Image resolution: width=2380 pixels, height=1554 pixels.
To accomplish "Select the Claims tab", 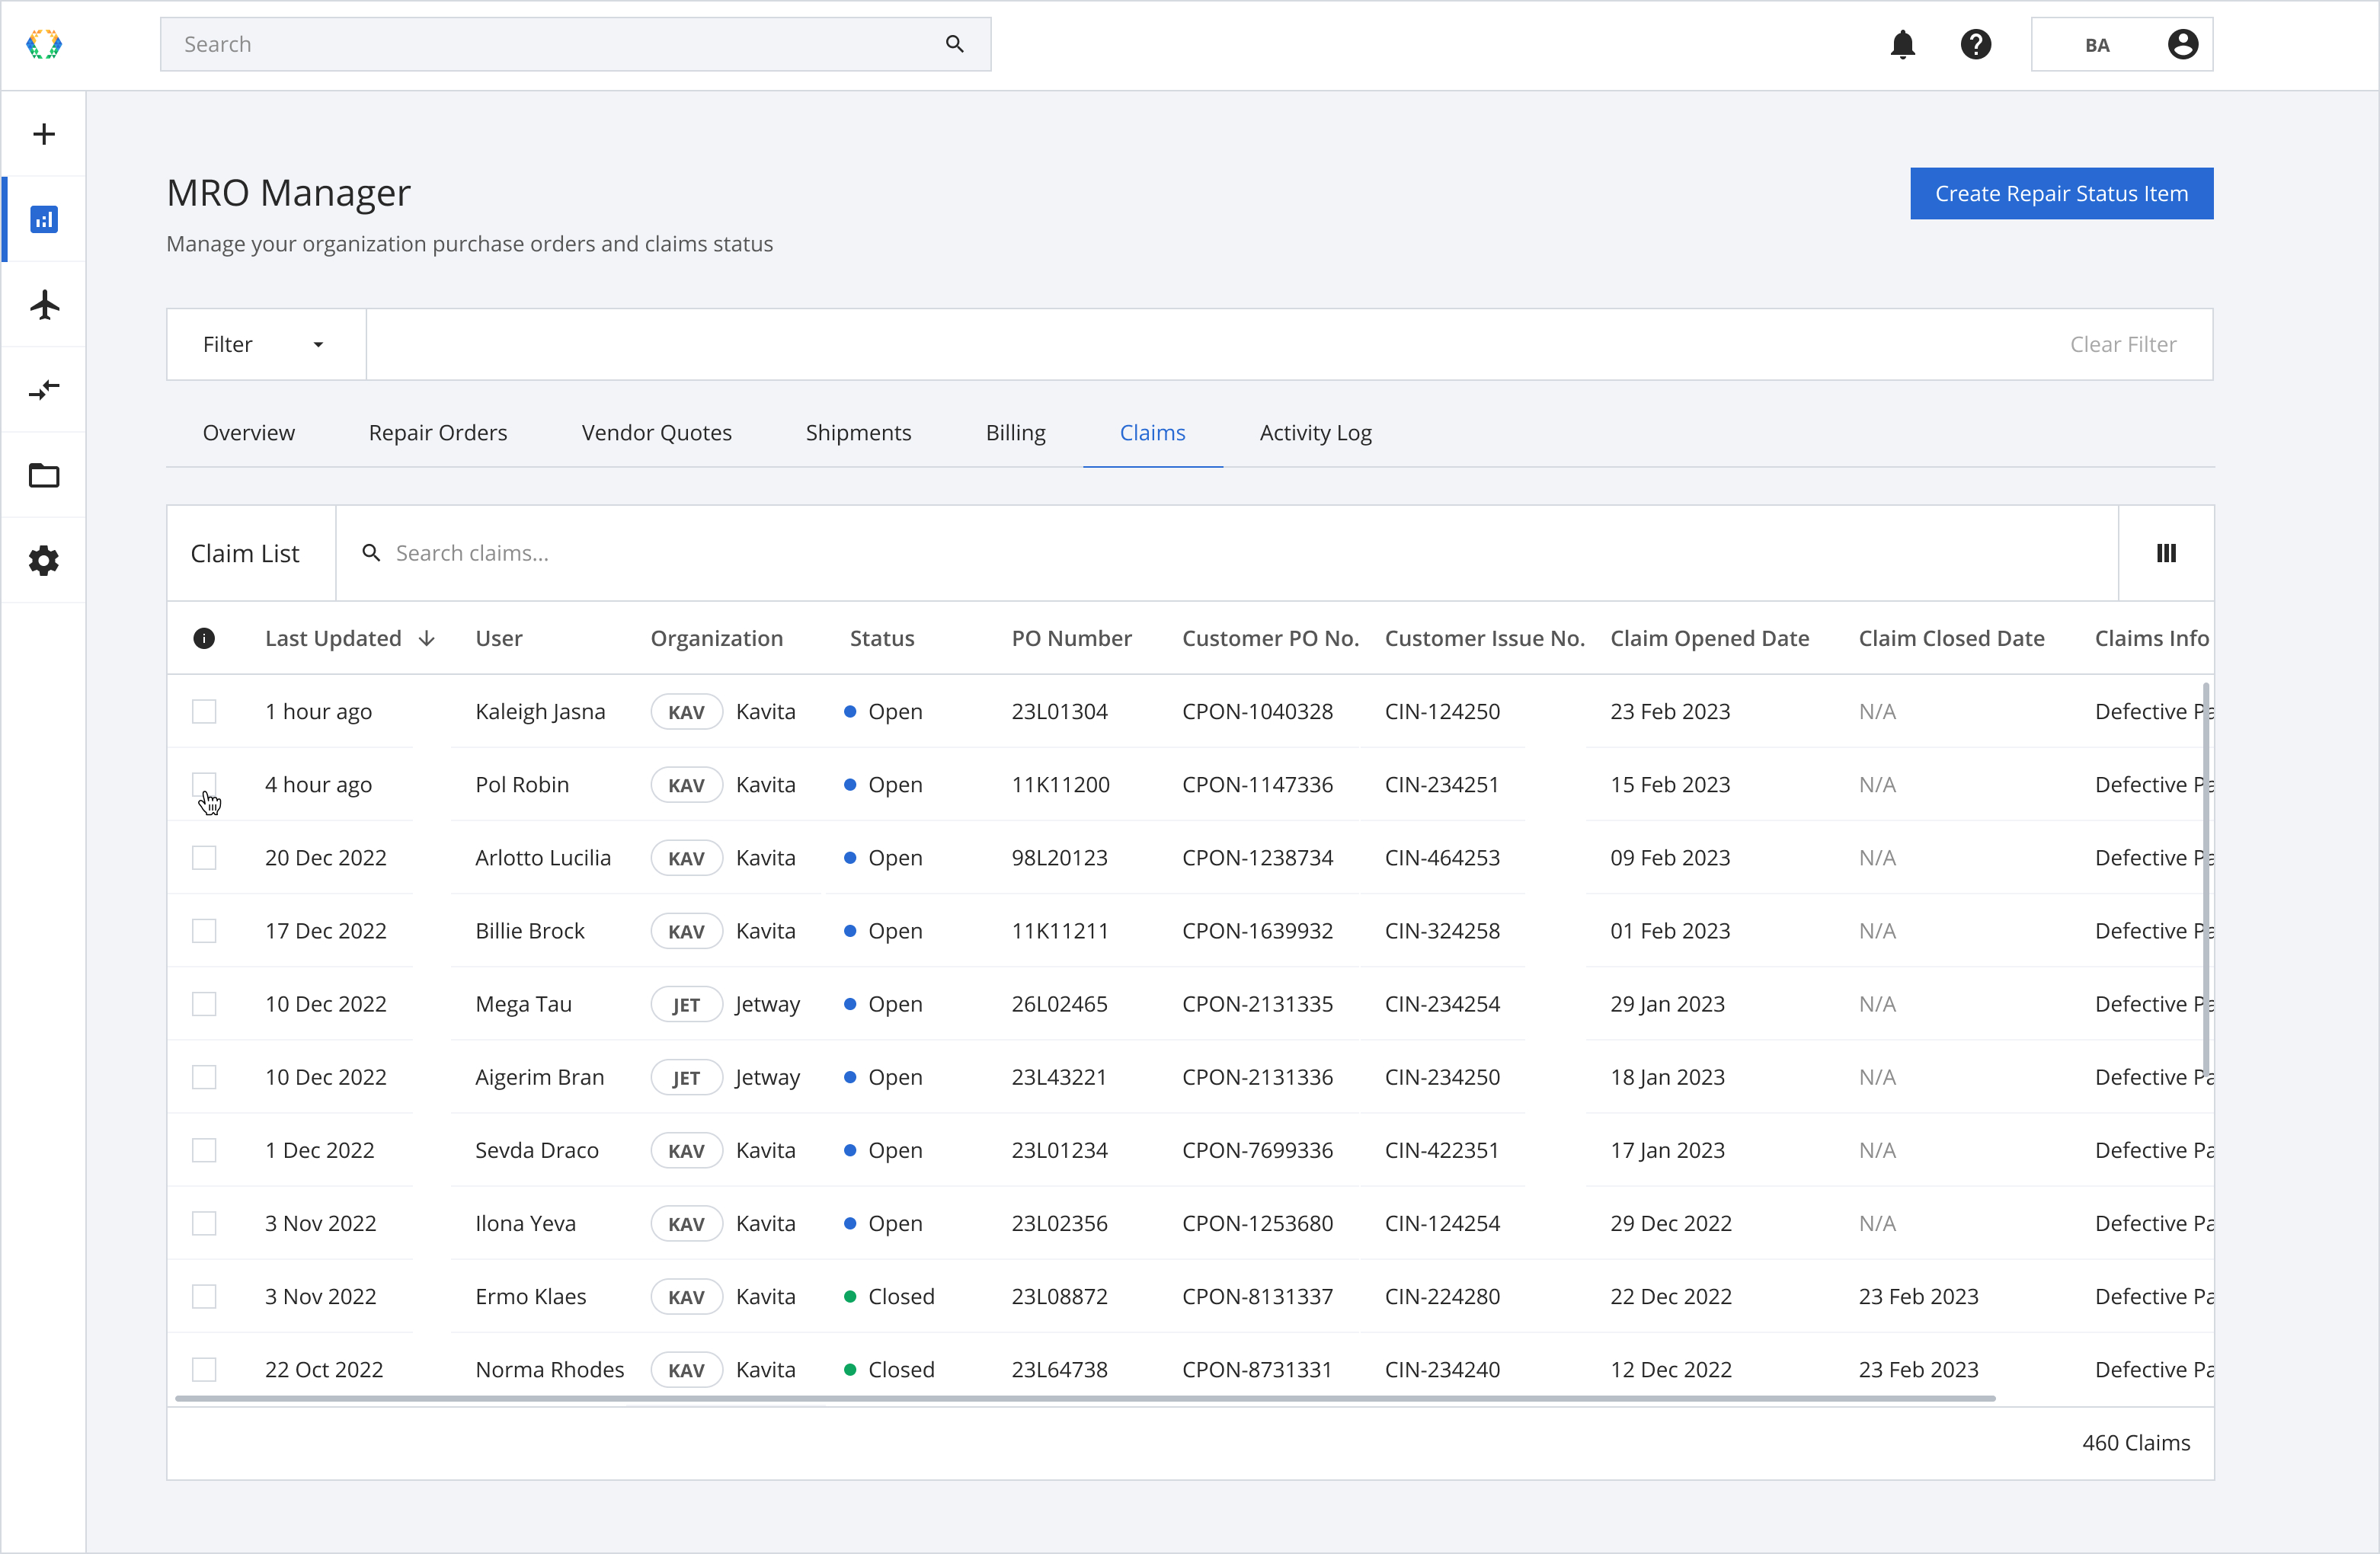I will click(x=1152, y=432).
